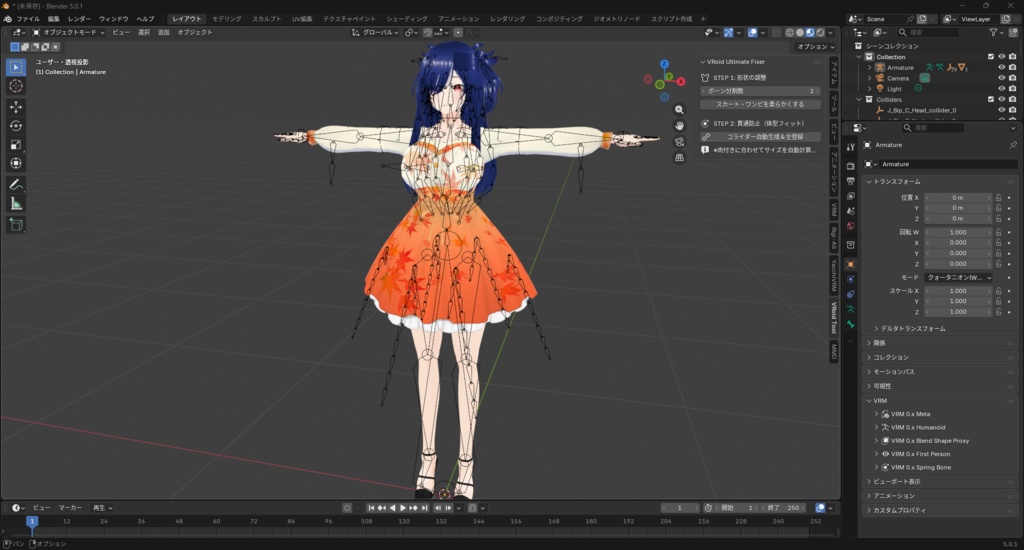Toggle Light visibility eye in outliner
The image size is (1024, 550).
point(1002,89)
